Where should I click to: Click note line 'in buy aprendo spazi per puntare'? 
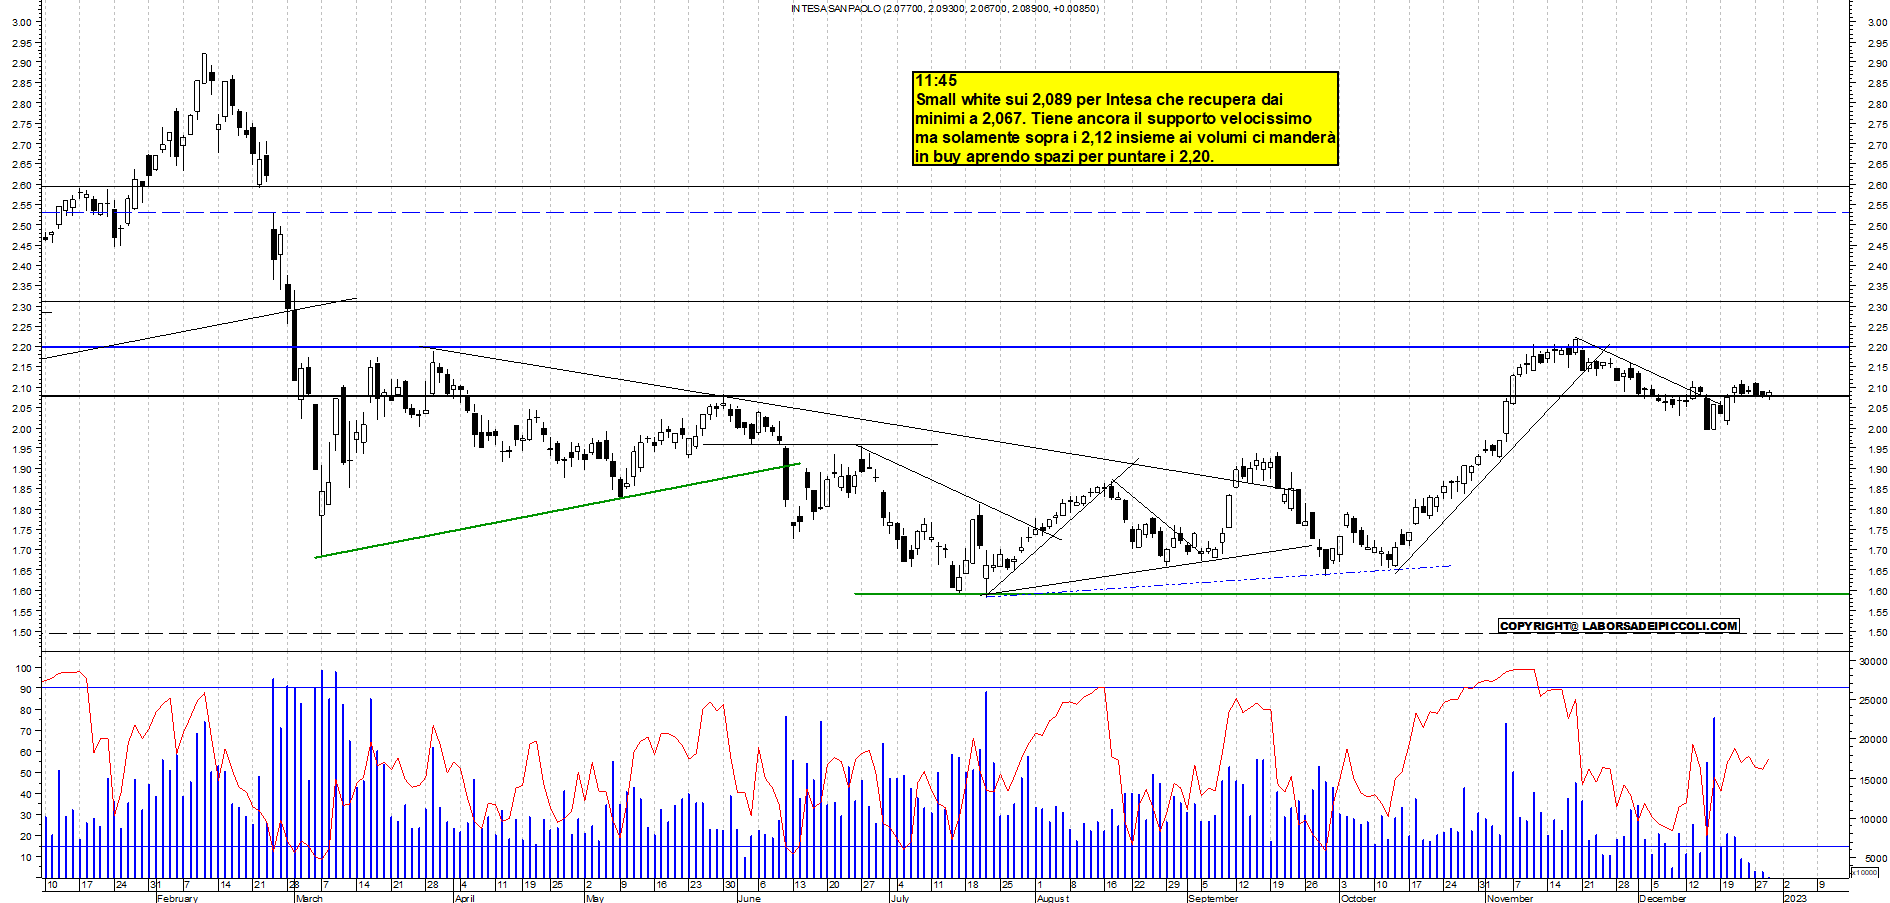click(x=1064, y=157)
